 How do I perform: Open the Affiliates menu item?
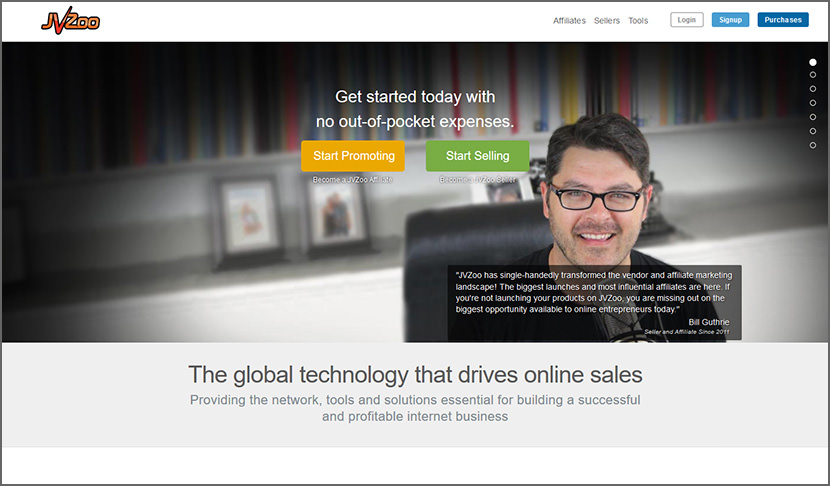tap(569, 20)
